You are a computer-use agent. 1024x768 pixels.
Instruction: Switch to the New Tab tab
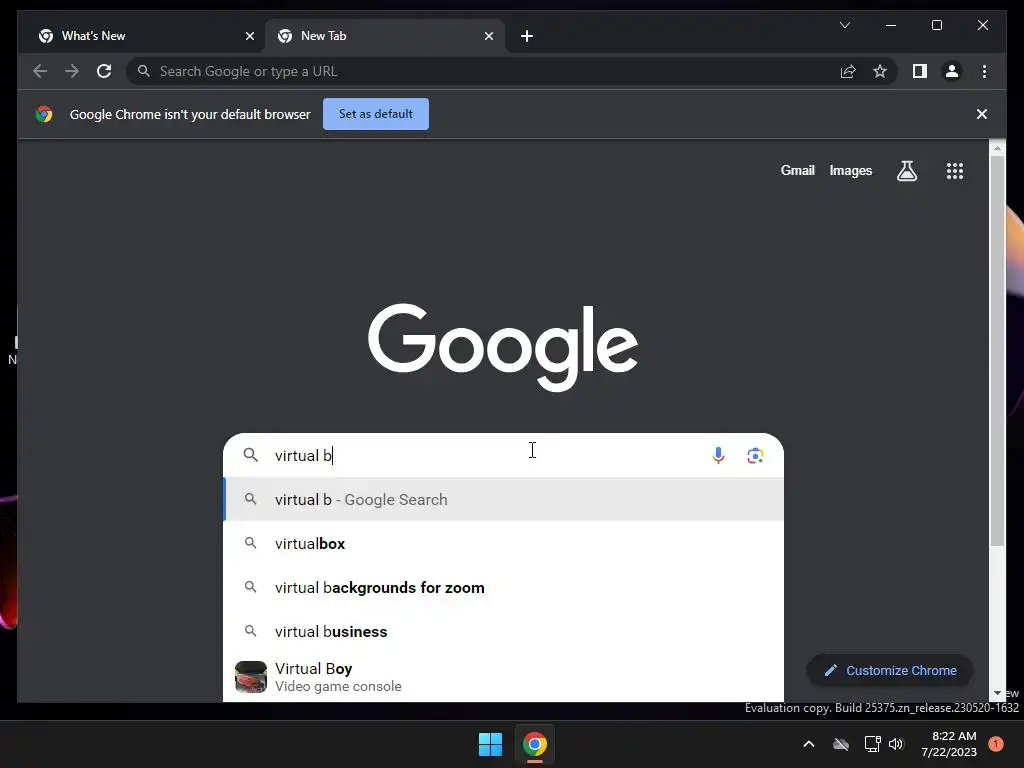click(385, 36)
